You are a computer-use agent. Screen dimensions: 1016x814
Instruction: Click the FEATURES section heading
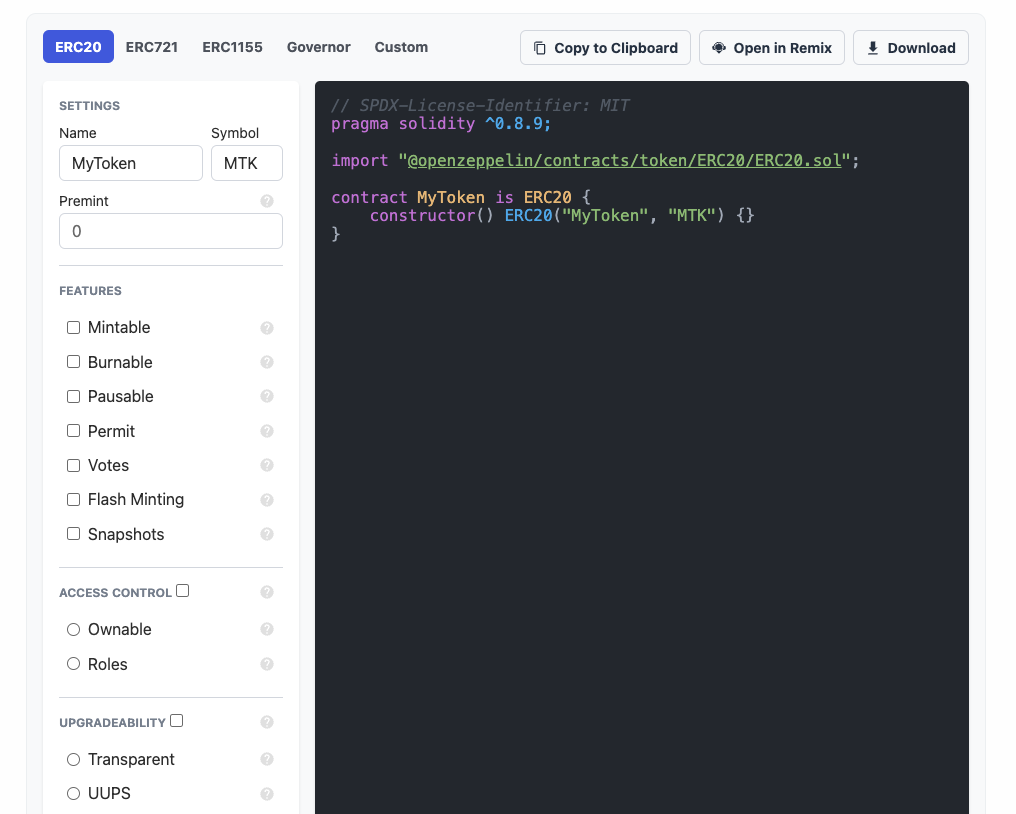90,291
